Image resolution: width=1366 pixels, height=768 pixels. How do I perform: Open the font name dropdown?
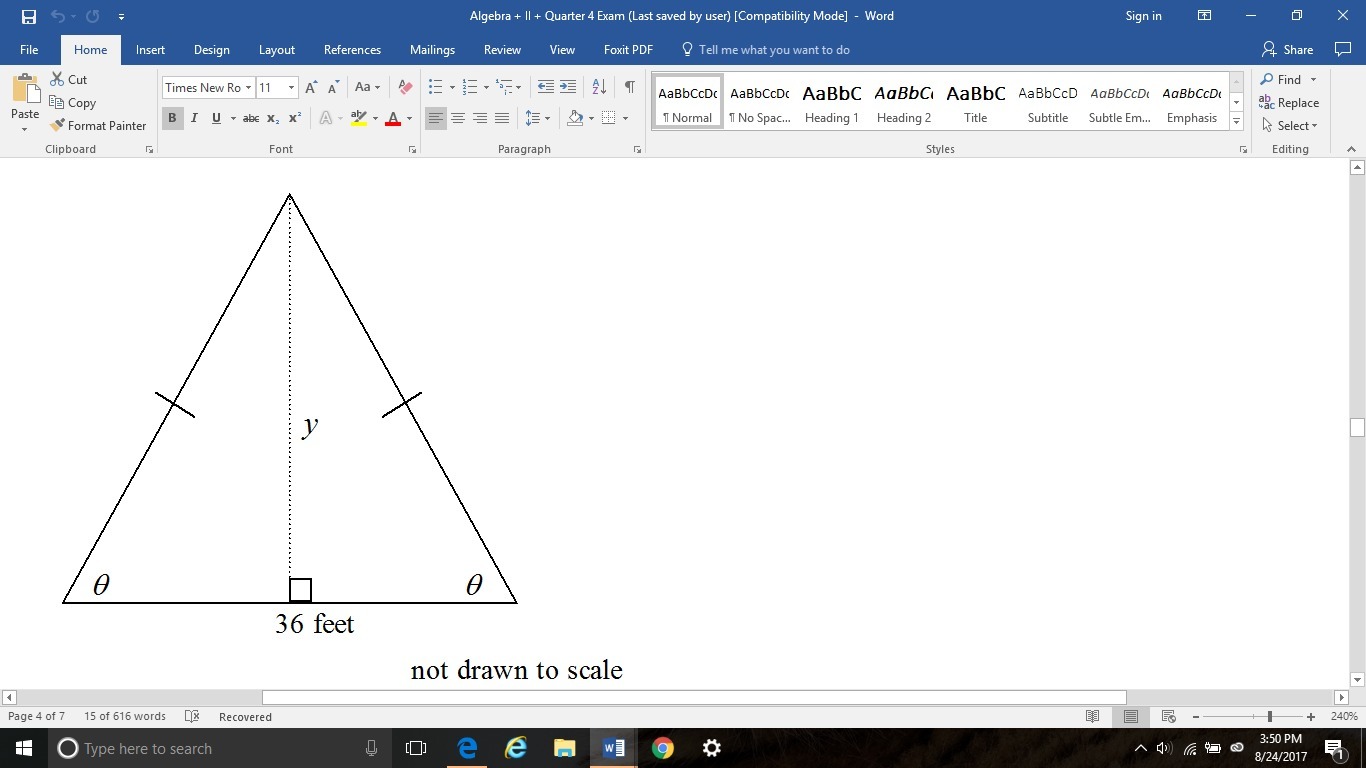[x=248, y=88]
